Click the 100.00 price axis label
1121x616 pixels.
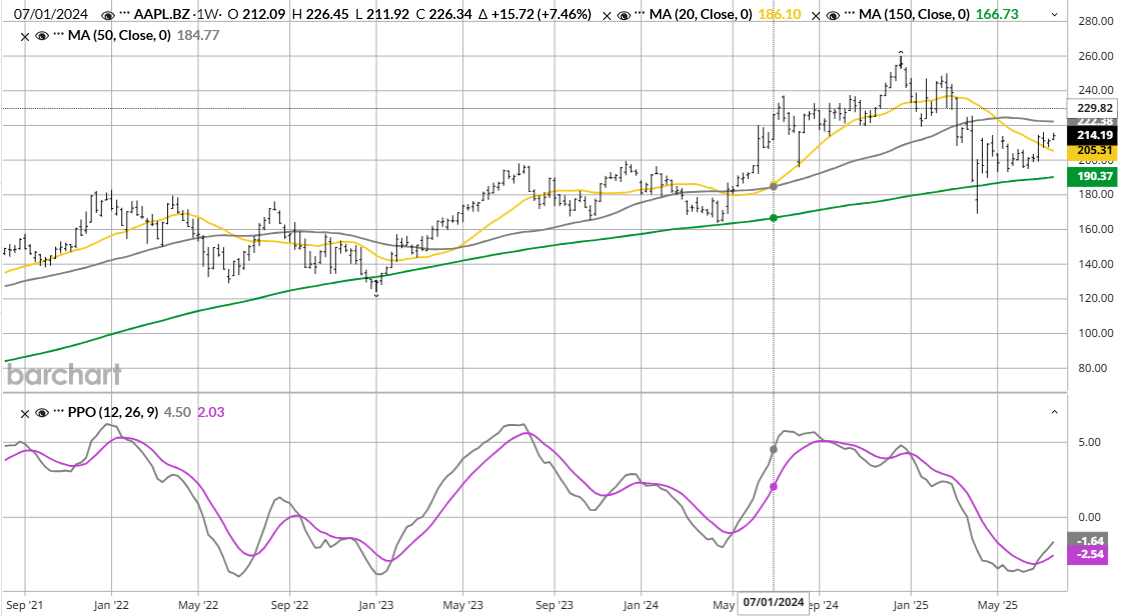tap(1096, 333)
